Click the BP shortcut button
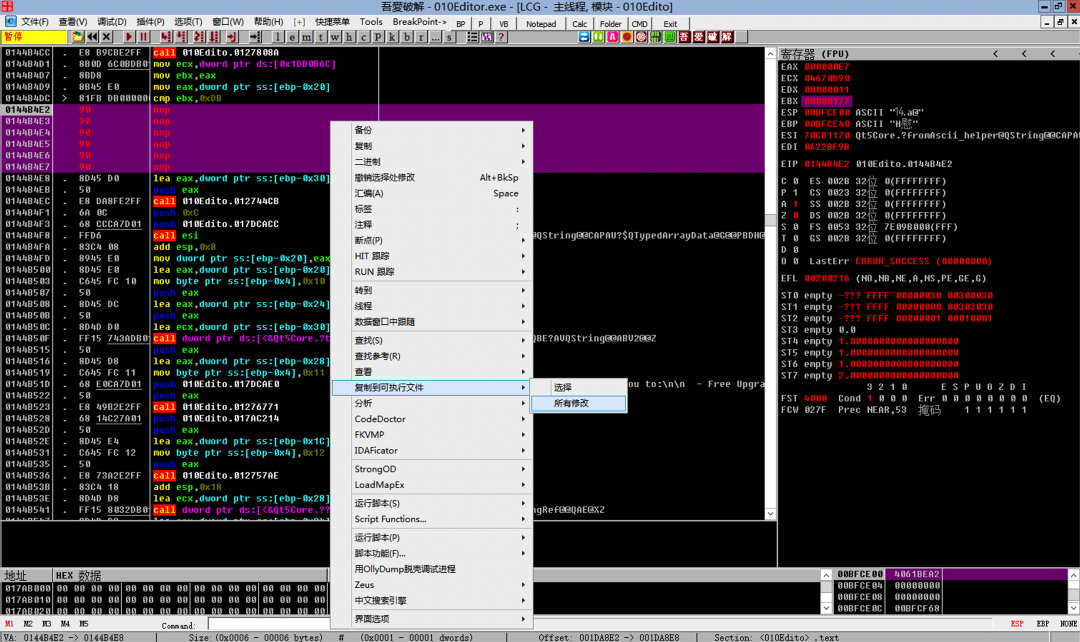Screen dimensions: 1080x642 461,23
